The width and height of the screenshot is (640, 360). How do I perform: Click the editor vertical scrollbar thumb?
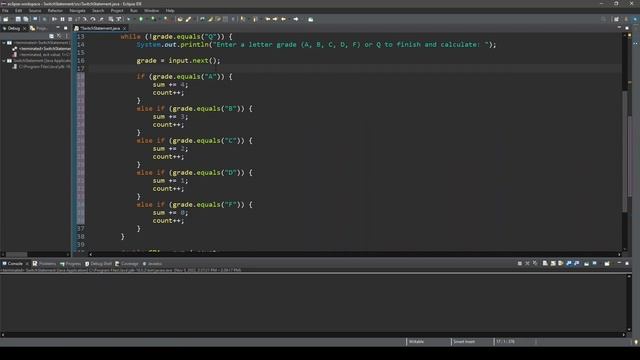pyautogui.click(x=624, y=151)
